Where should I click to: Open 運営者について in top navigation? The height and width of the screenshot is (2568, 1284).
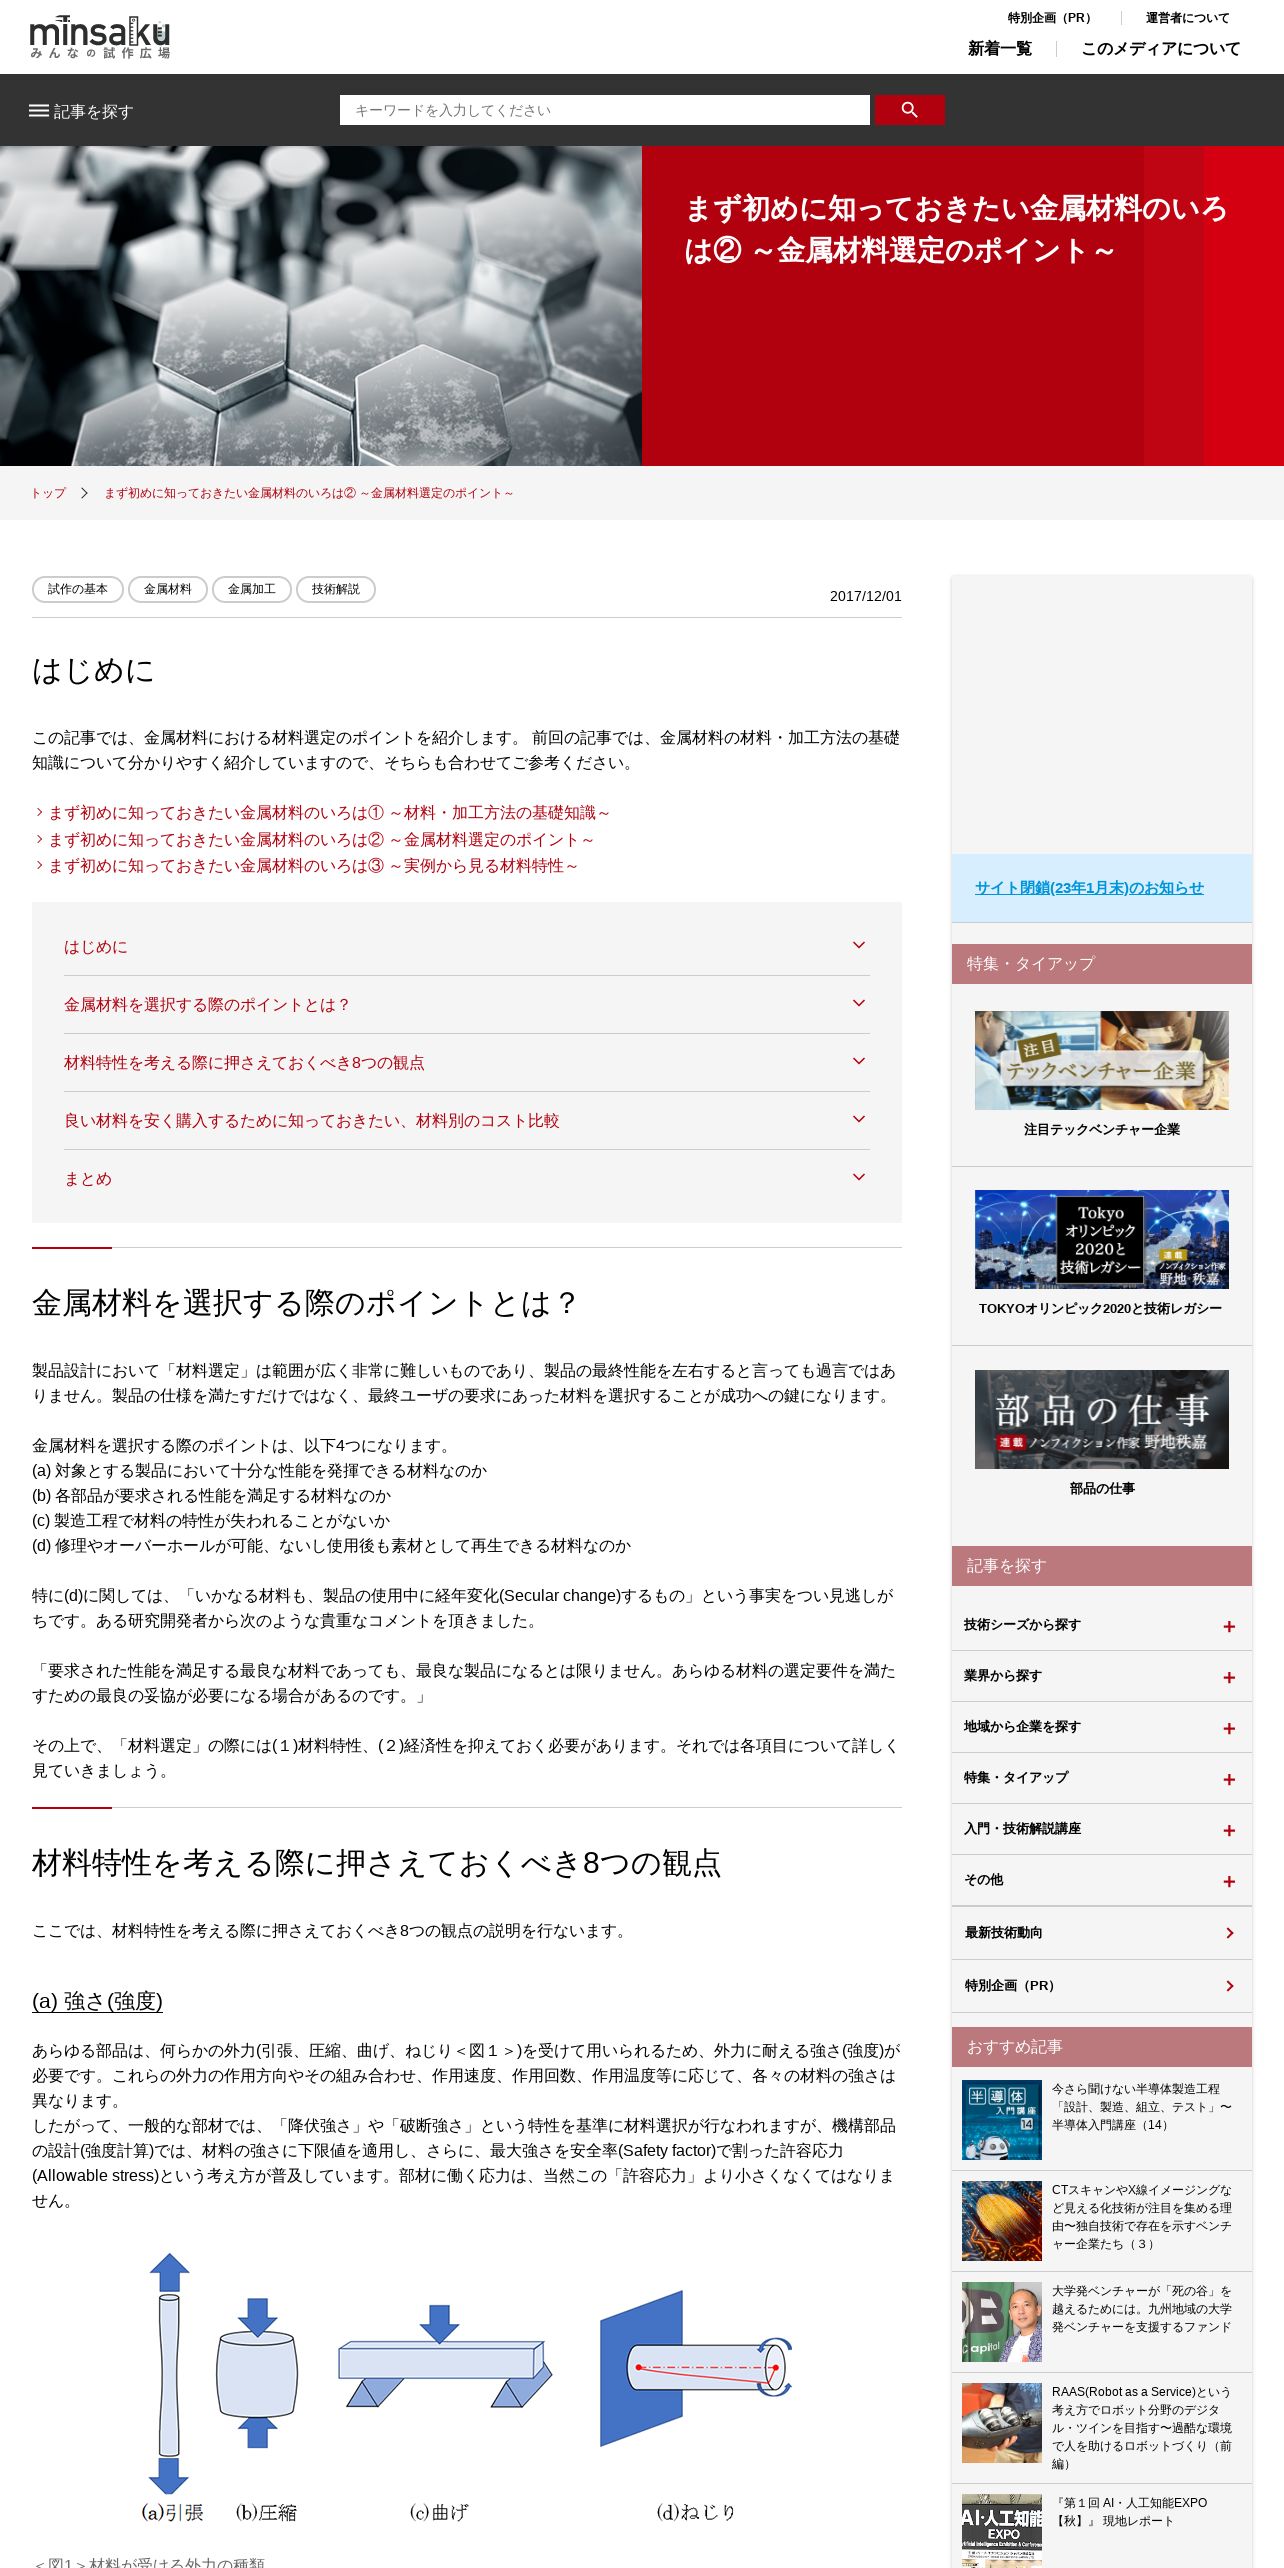[1187, 18]
